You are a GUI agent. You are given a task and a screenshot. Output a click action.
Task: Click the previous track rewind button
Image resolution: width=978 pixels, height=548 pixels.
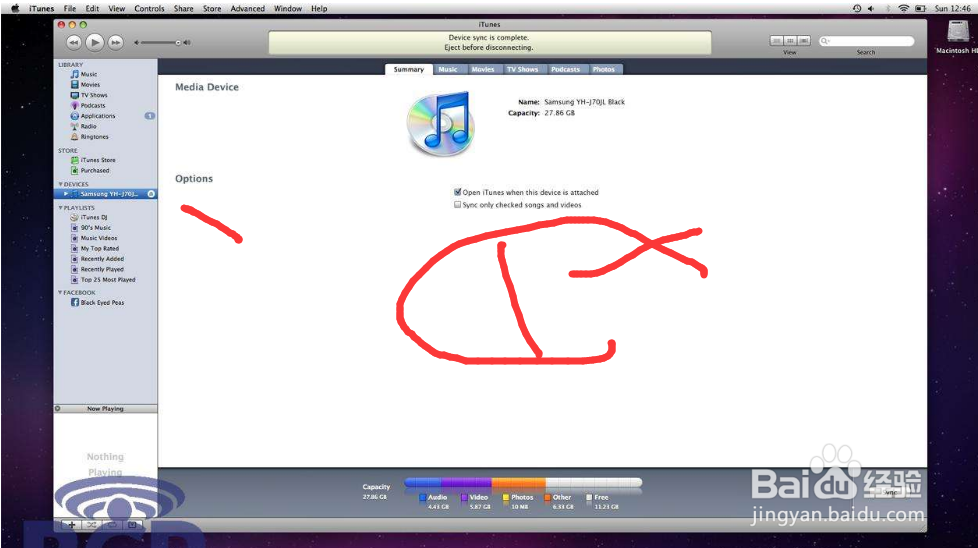74,42
